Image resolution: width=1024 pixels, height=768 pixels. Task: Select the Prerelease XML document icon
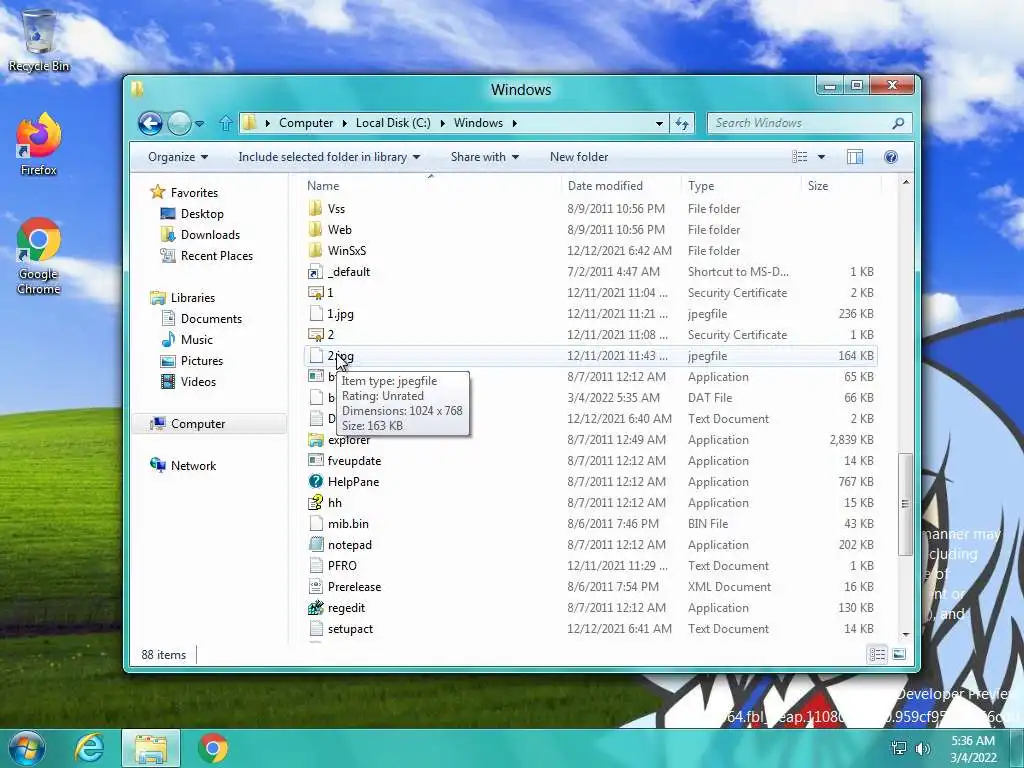coord(315,586)
